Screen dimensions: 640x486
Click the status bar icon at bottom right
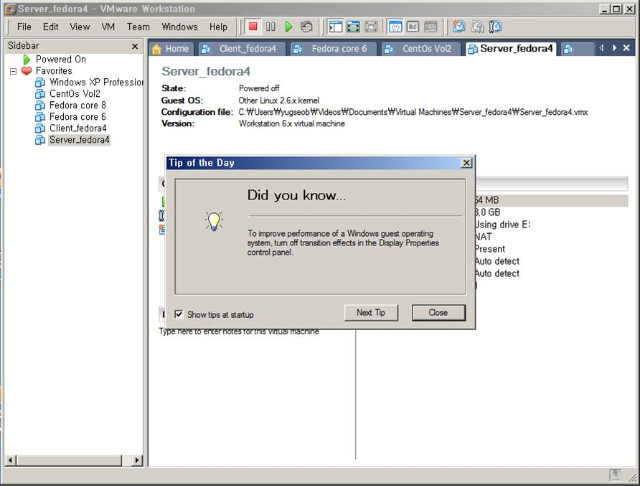616,475
